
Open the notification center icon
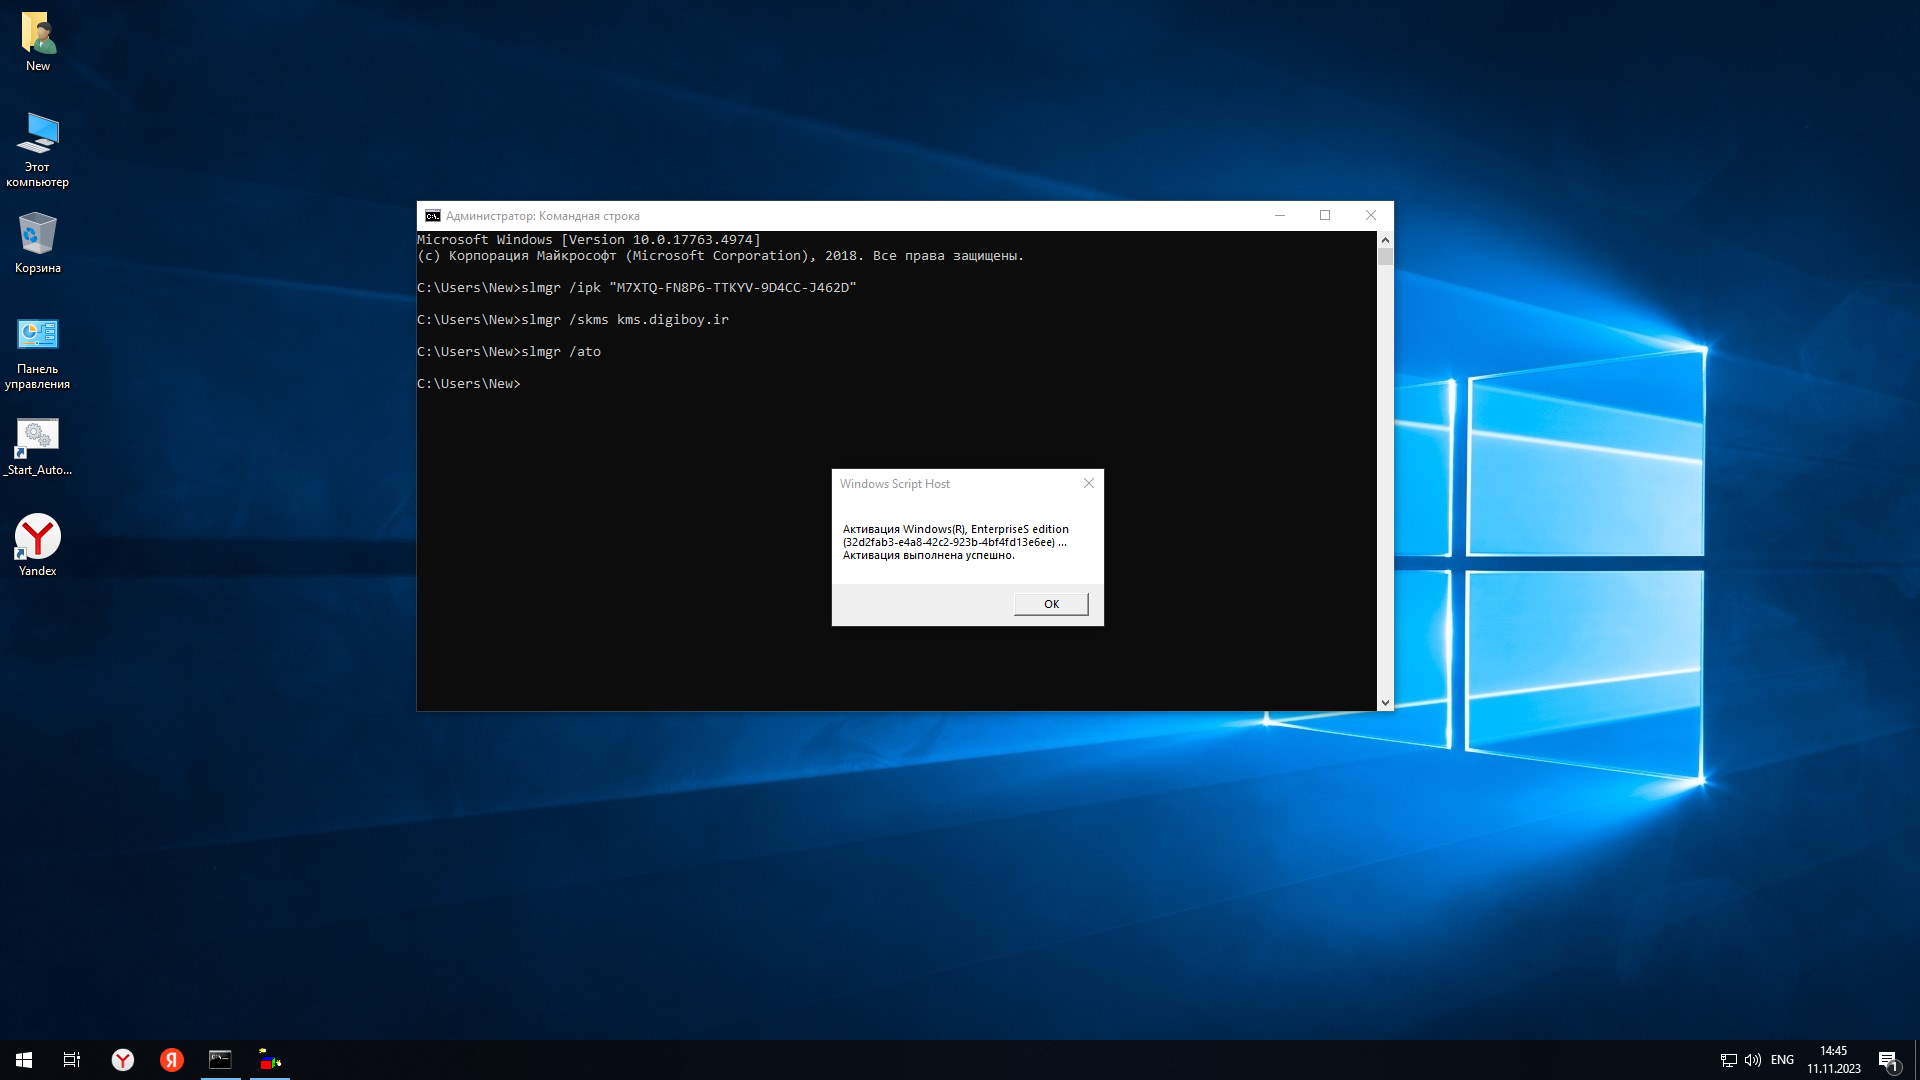tap(1888, 1060)
